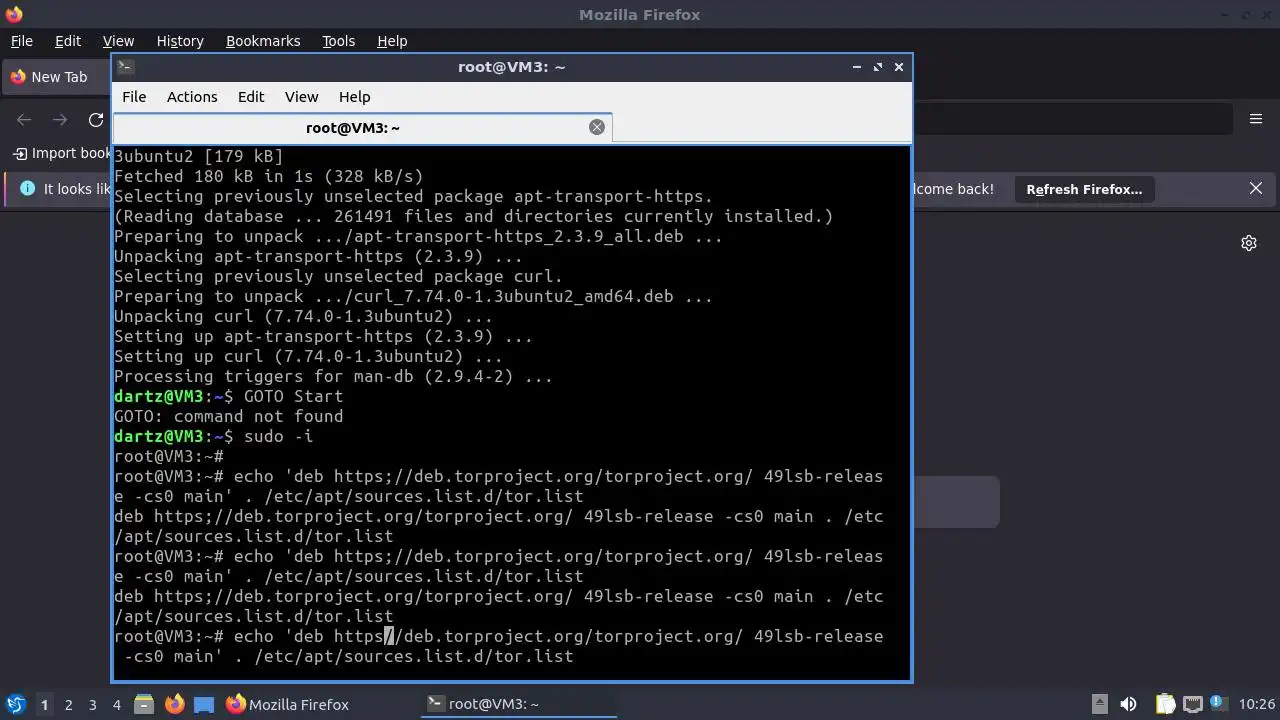Image resolution: width=1280 pixels, height=720 pixels.
Task: Click the 10:26 clock
Action: pos(1257,705)
